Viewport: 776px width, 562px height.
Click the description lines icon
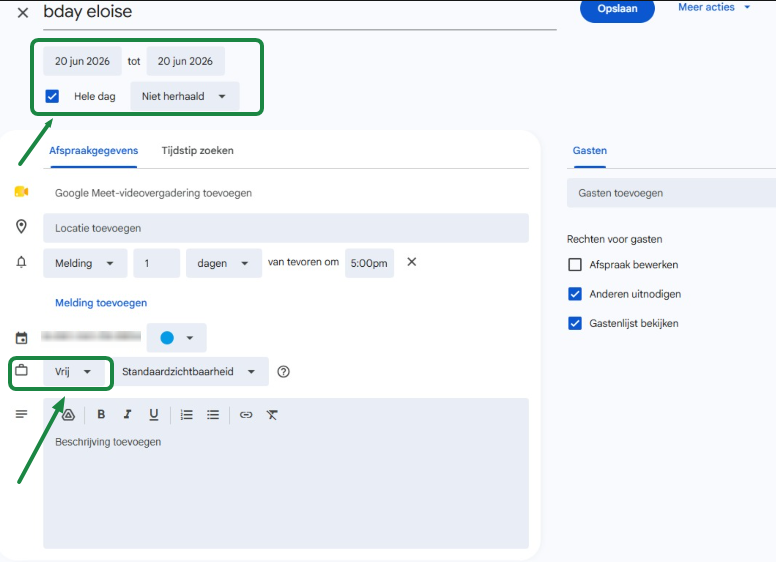pos(21,414)
